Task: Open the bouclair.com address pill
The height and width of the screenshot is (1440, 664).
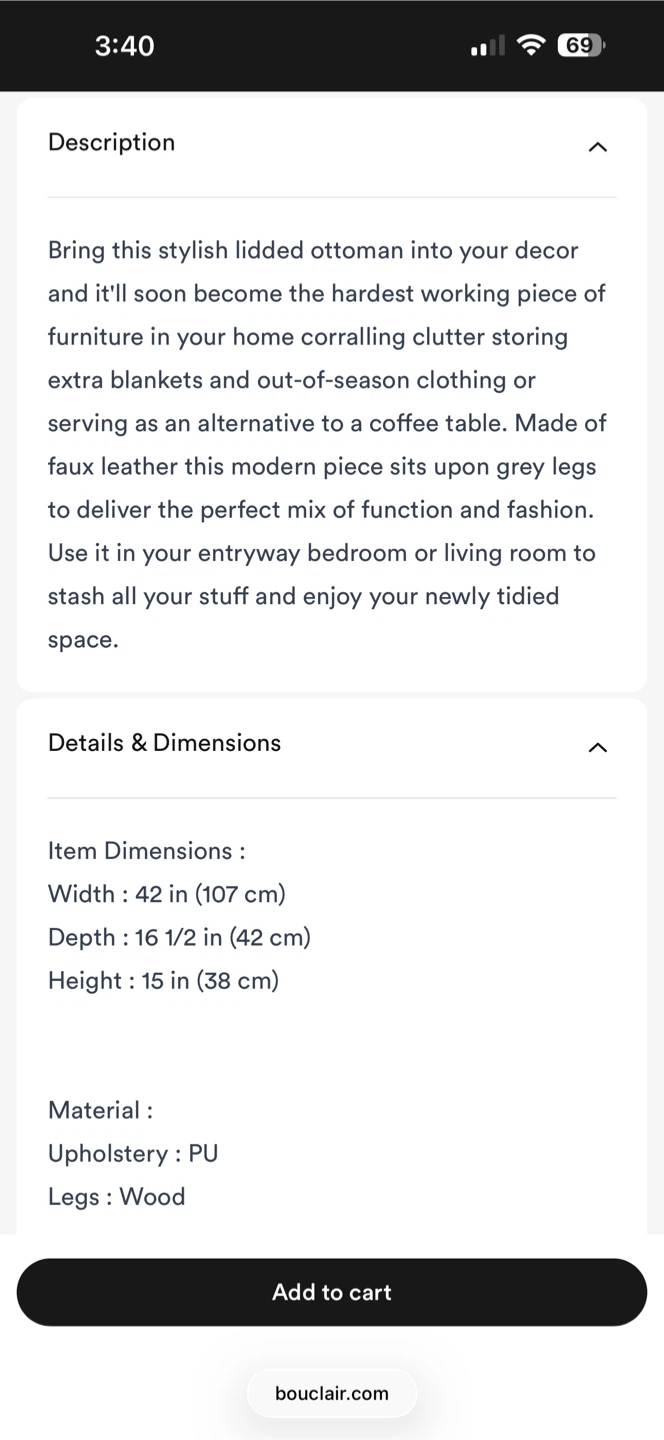Action: (332, 1393)
